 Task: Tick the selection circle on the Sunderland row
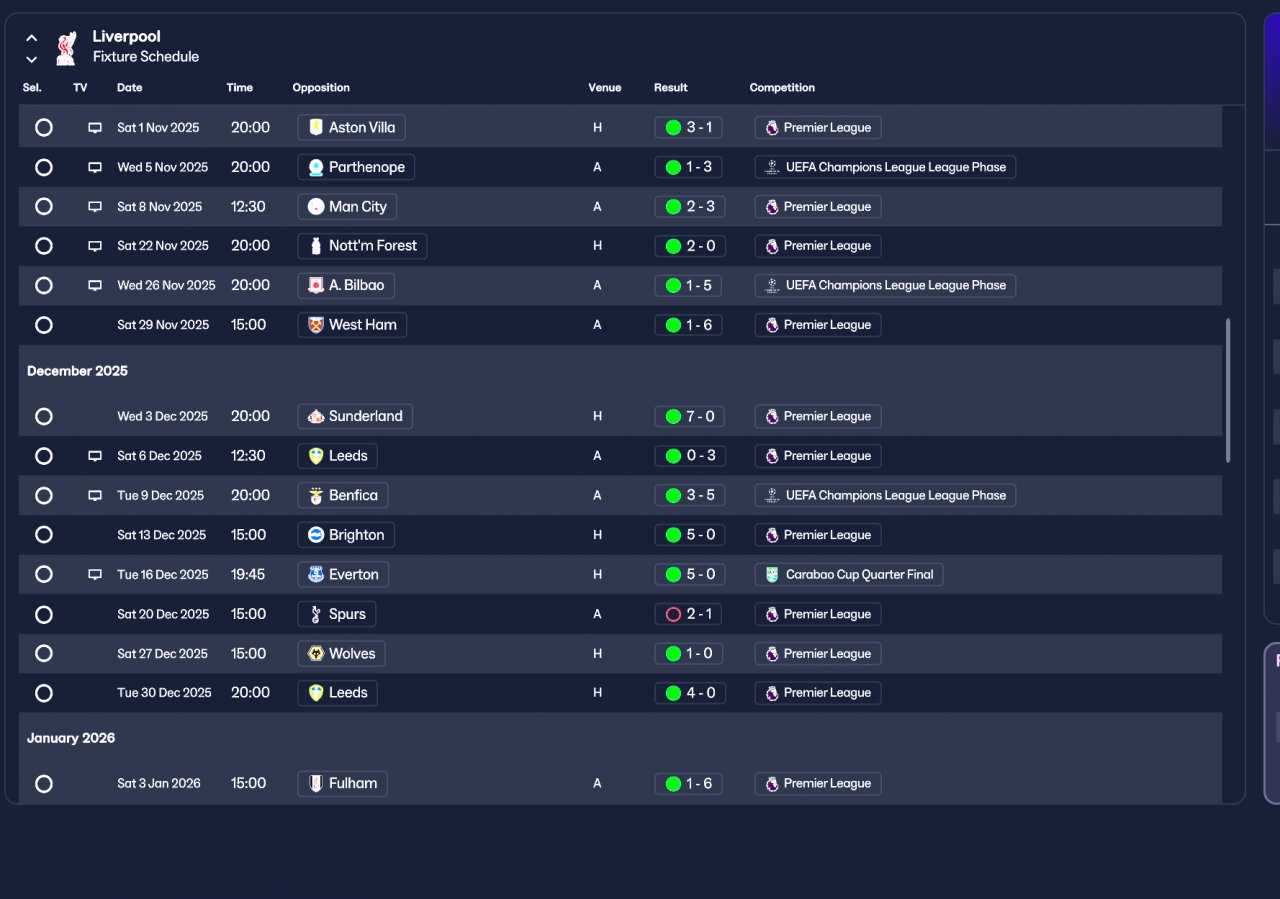point(44,416)
